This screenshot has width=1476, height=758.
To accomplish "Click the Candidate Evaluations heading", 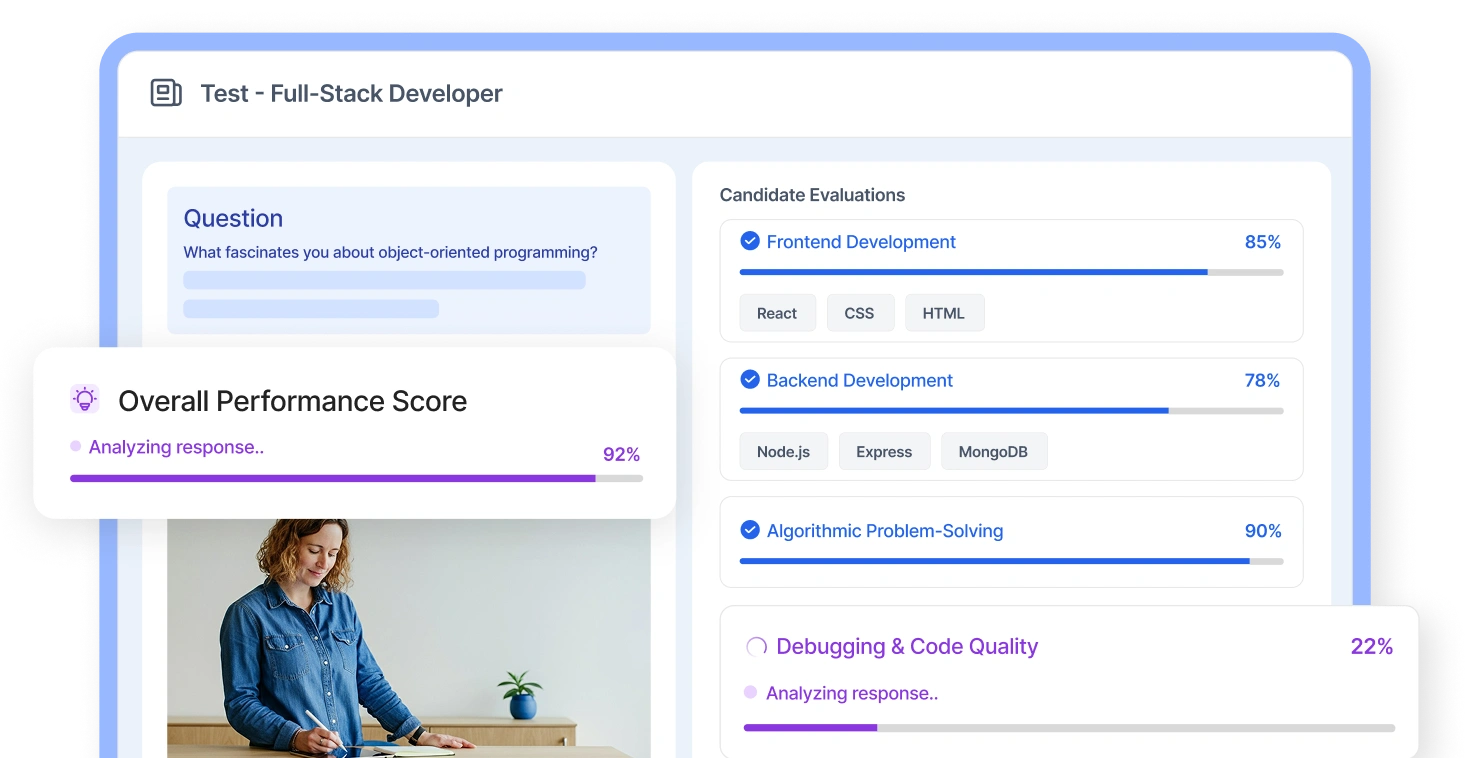I will click(x=812, y=195).
